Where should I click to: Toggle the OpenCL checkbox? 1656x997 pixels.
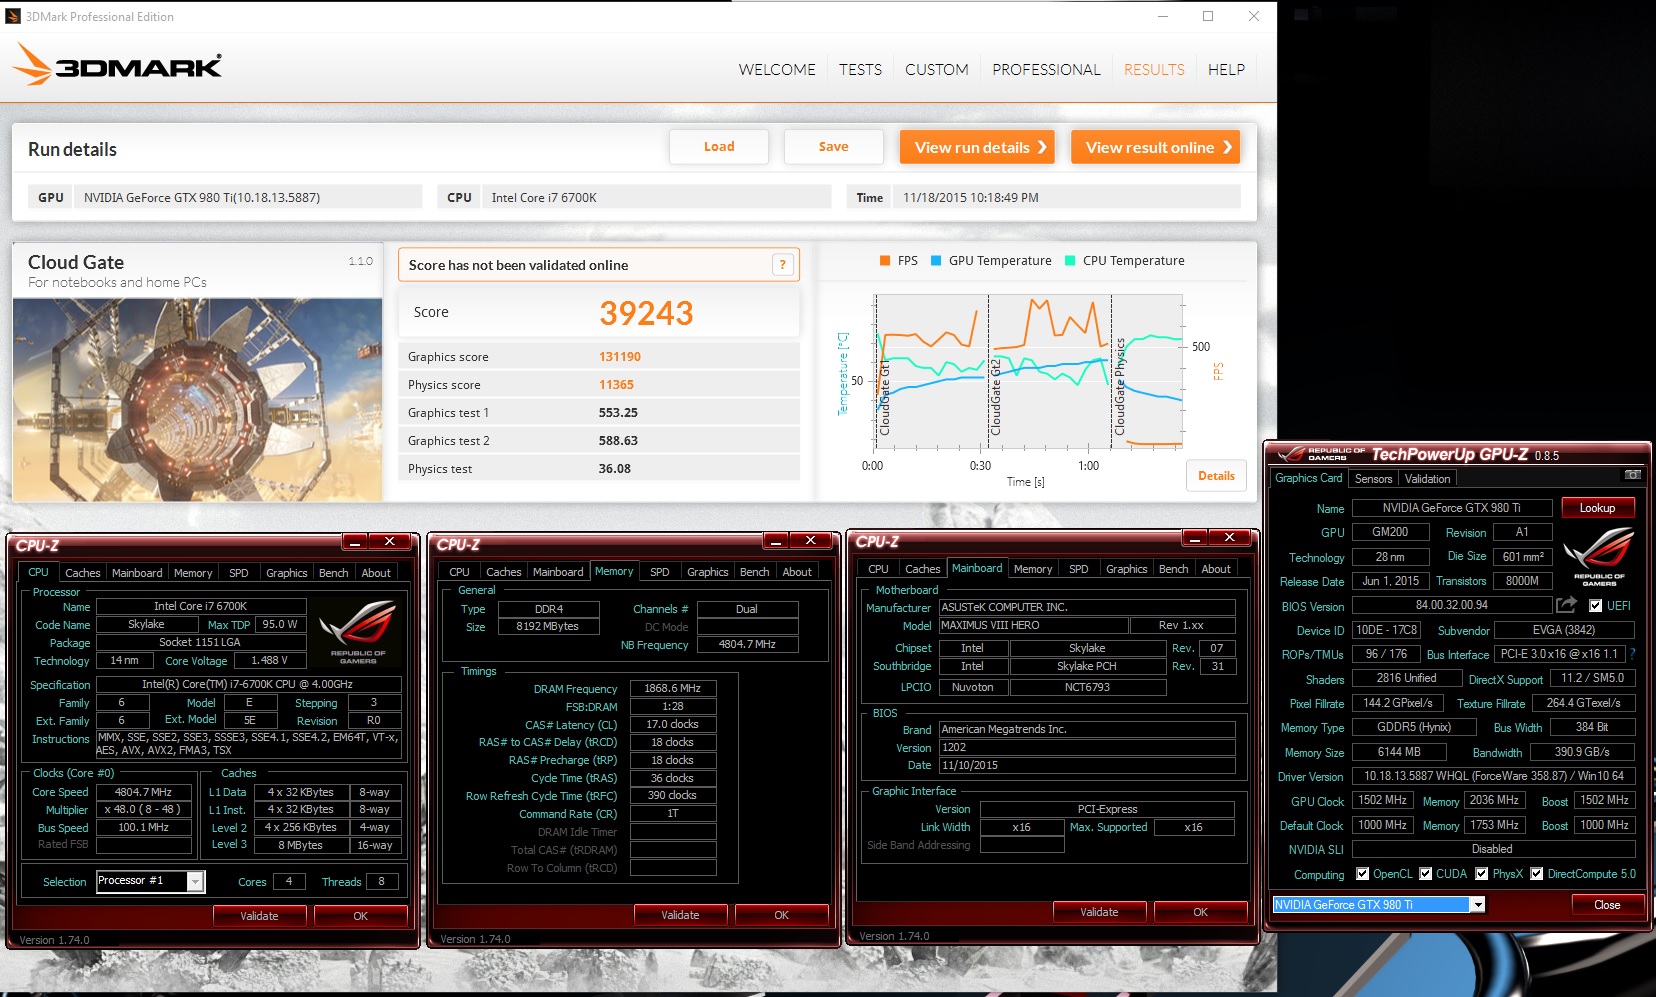pyautogui.click(x=1362, y=874)
